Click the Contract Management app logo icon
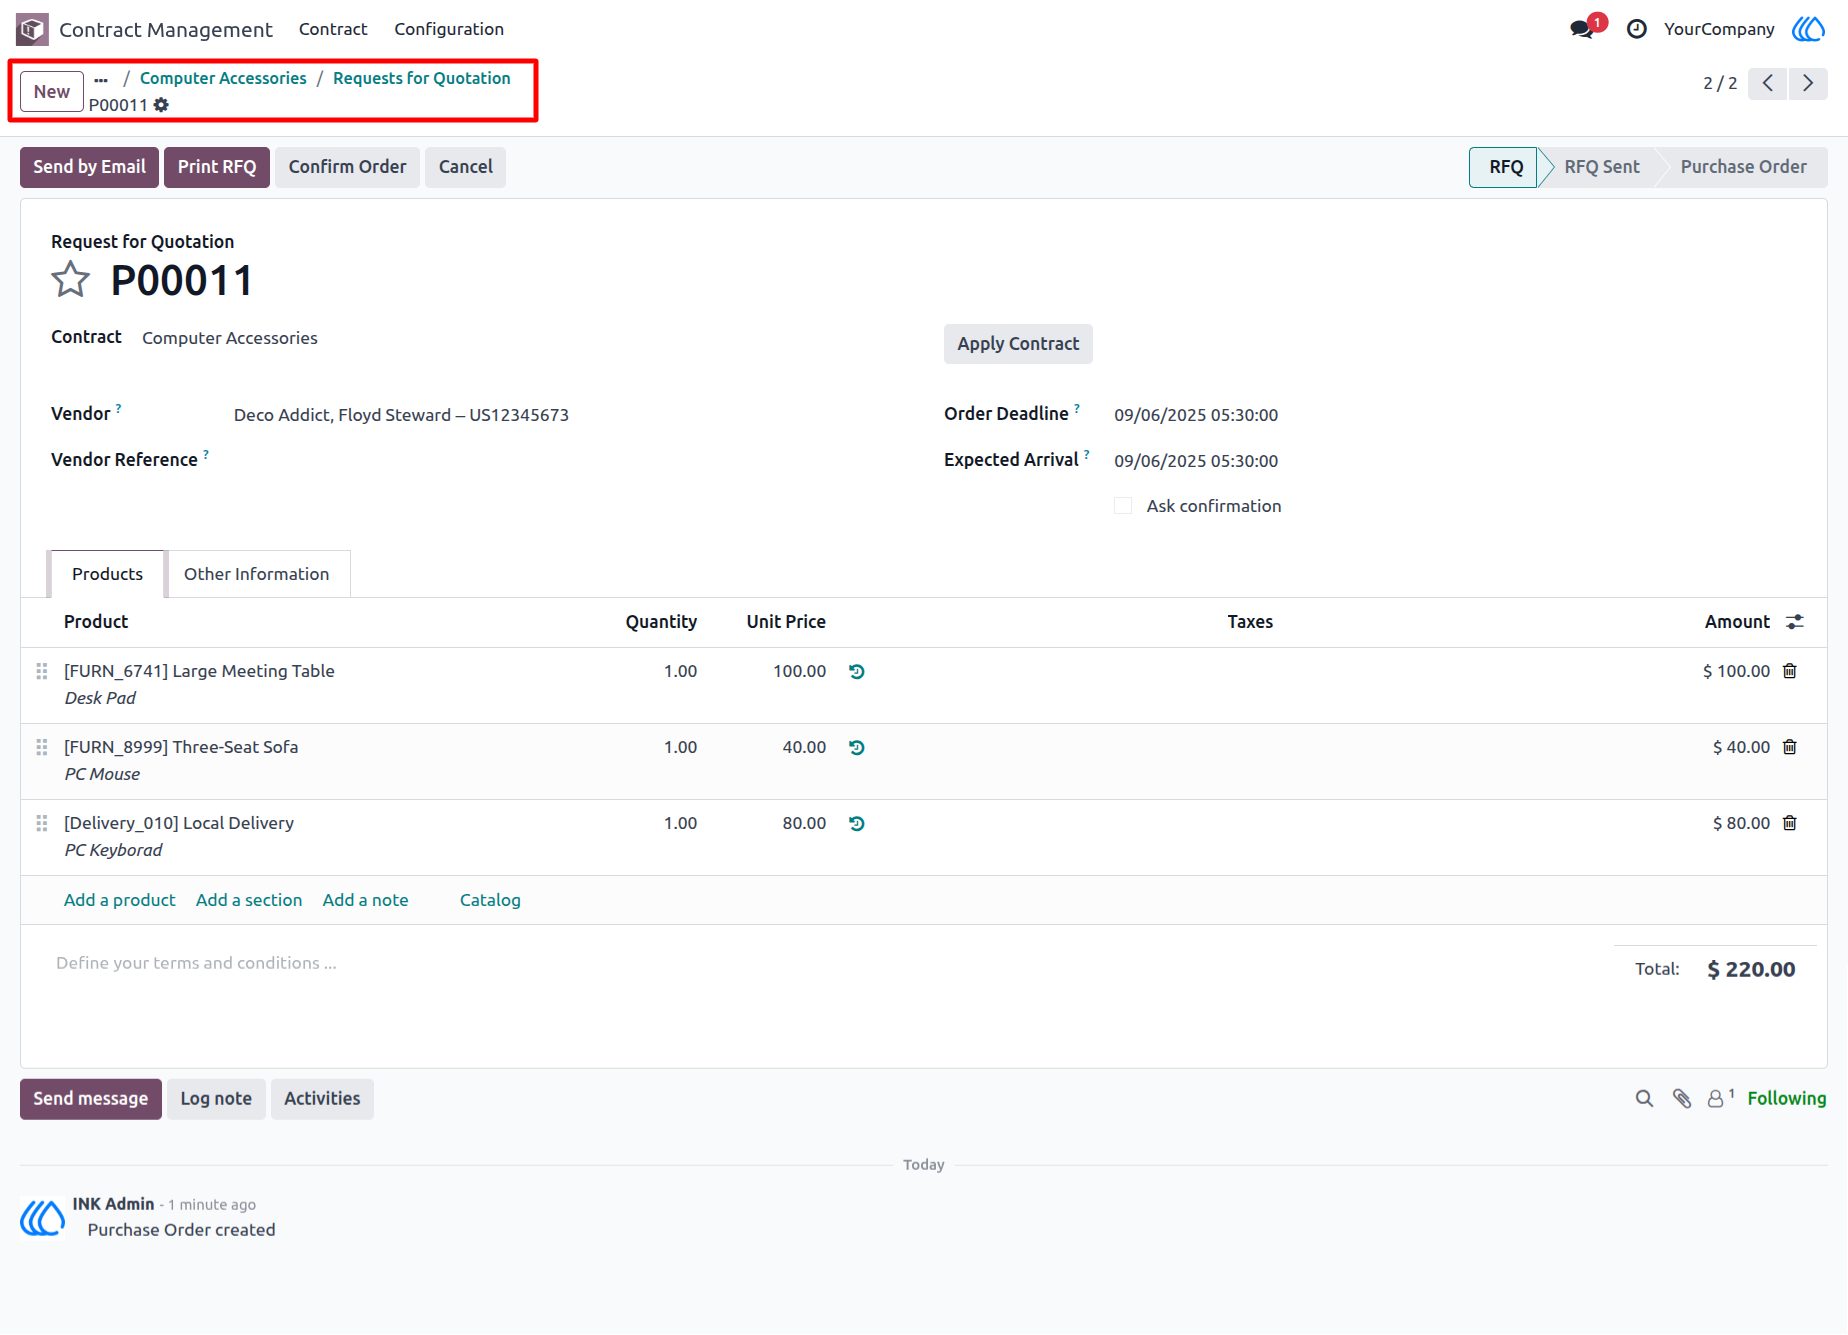1848x1335 pixels. 32,29
